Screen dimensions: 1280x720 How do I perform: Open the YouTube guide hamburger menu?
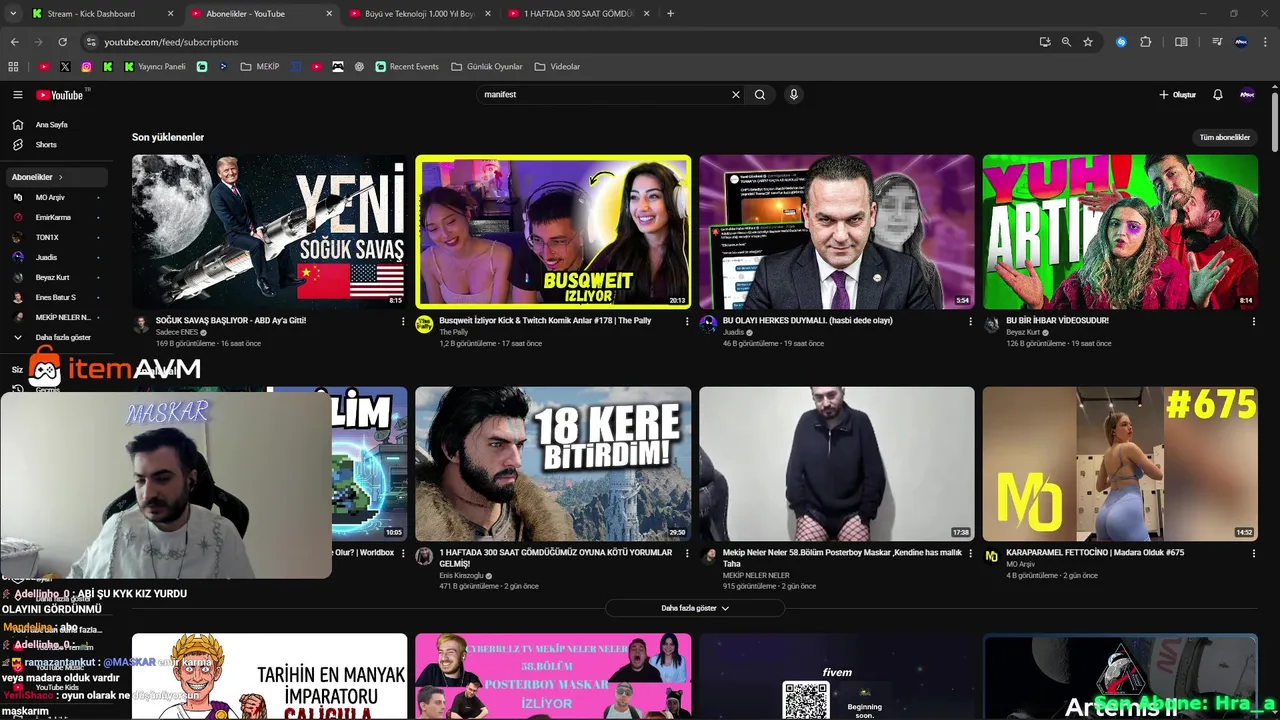18,95
